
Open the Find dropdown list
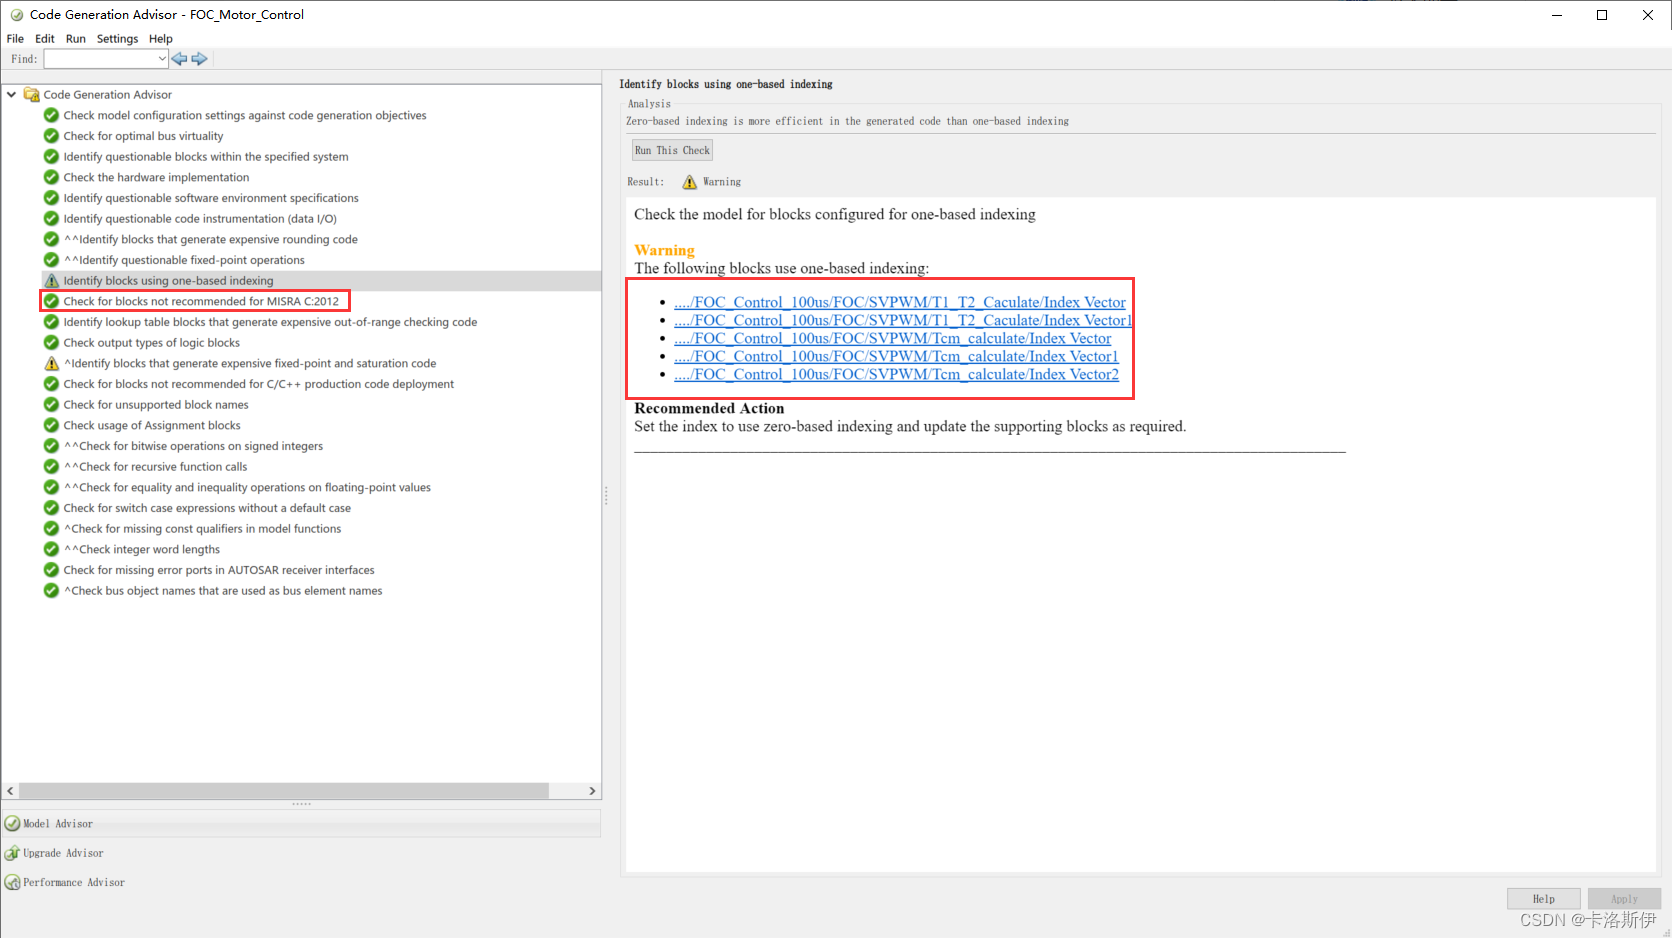161,59
